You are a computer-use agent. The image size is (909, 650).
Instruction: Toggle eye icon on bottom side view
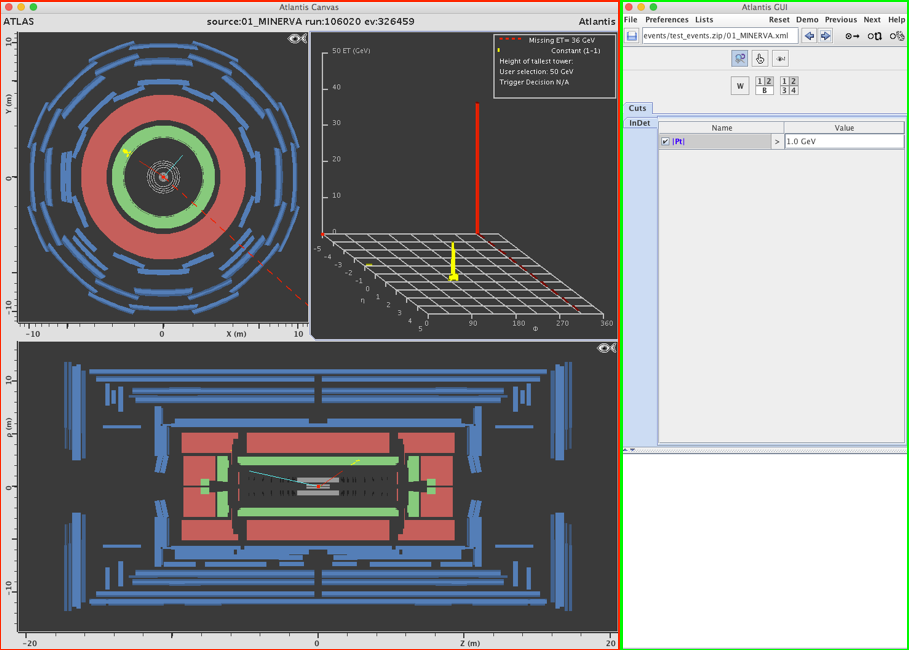[x=605, y=348]
